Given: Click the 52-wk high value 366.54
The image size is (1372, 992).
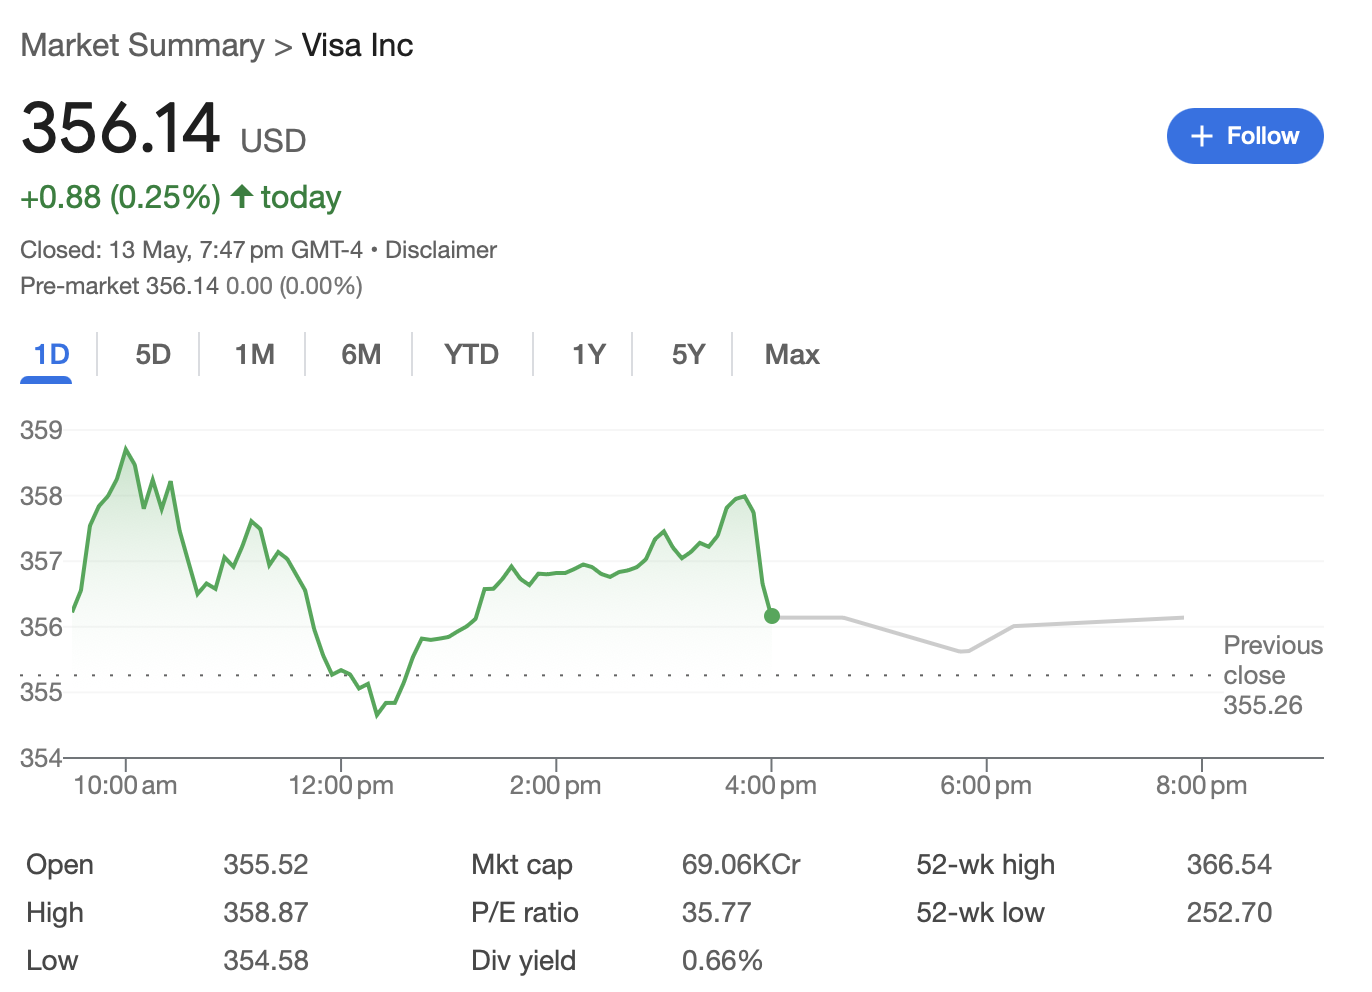Looking at the screenshot, I should click(1229, 864).
